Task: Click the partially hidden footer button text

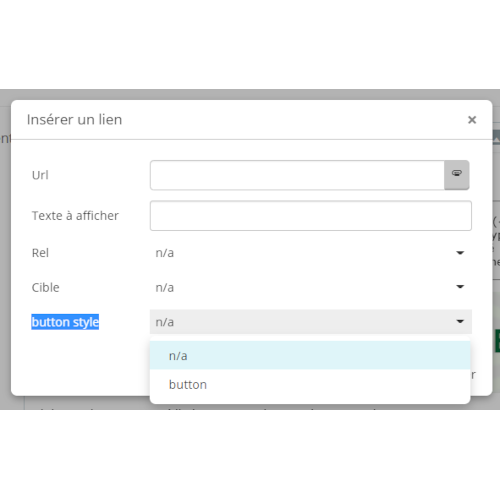Action: point(473,375)
